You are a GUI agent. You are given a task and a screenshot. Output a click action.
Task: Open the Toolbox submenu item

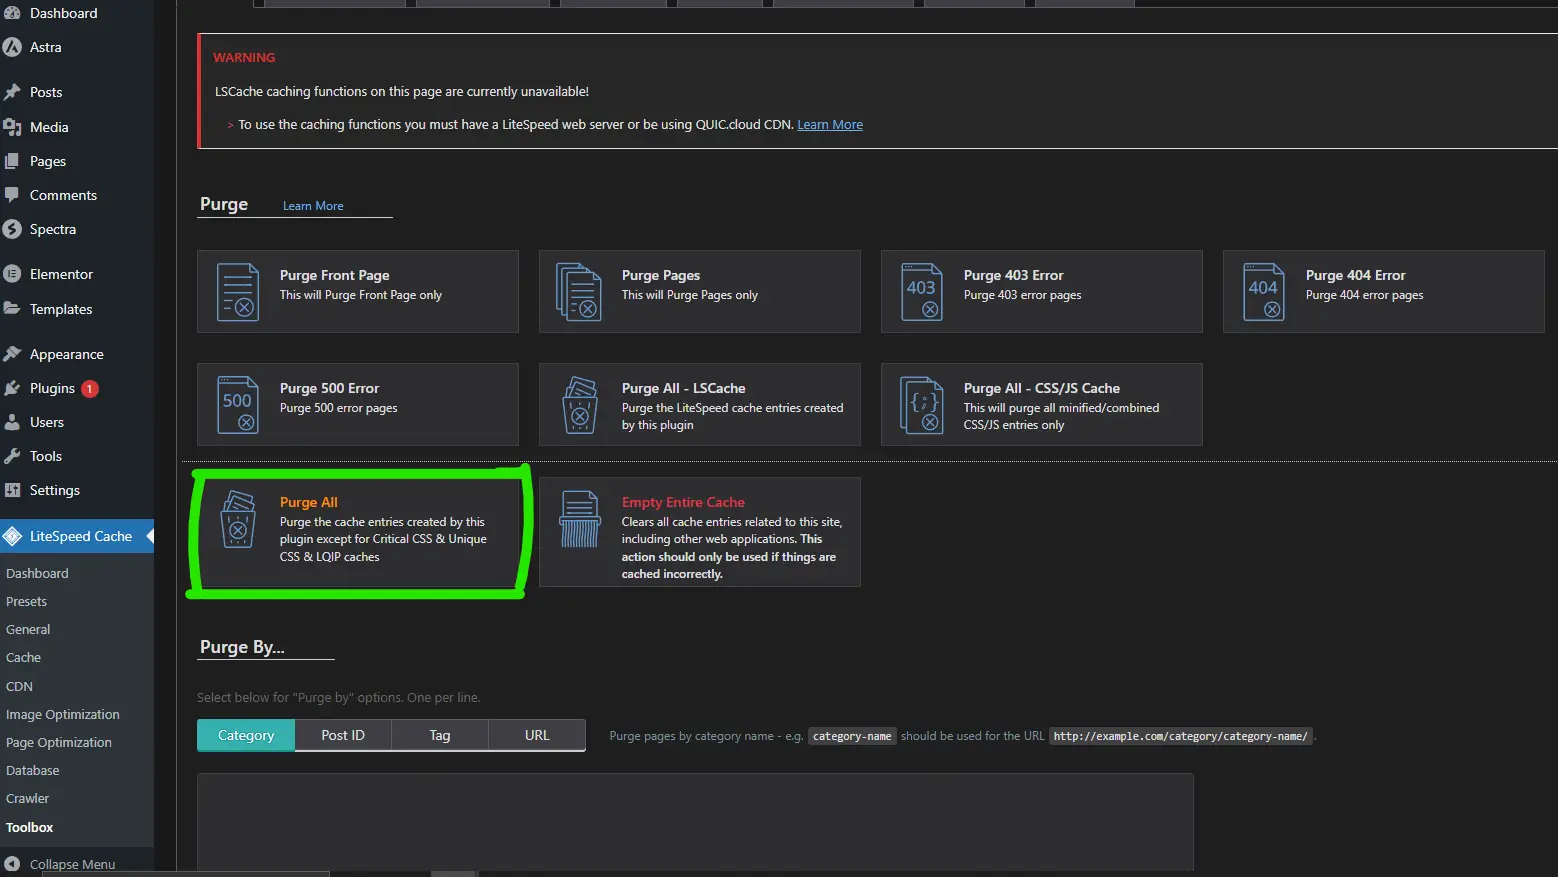click(29, 827)
